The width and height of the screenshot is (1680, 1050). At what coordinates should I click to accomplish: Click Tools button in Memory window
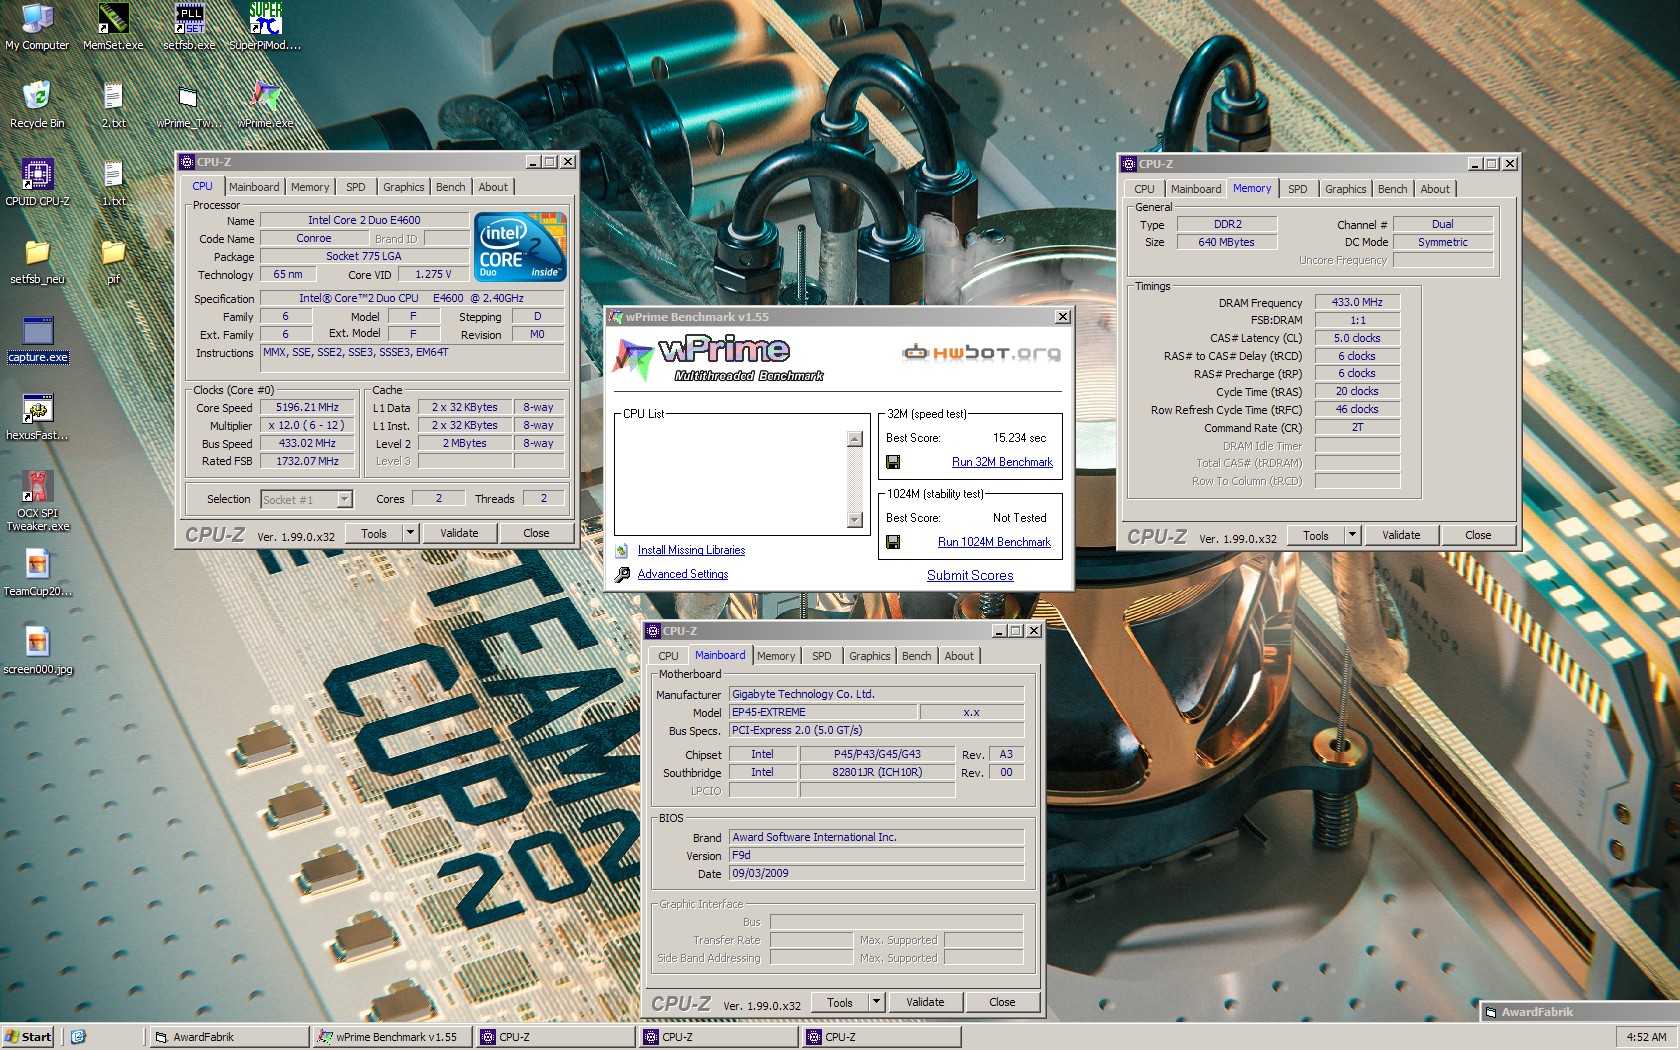click(x=1316, y=535)
